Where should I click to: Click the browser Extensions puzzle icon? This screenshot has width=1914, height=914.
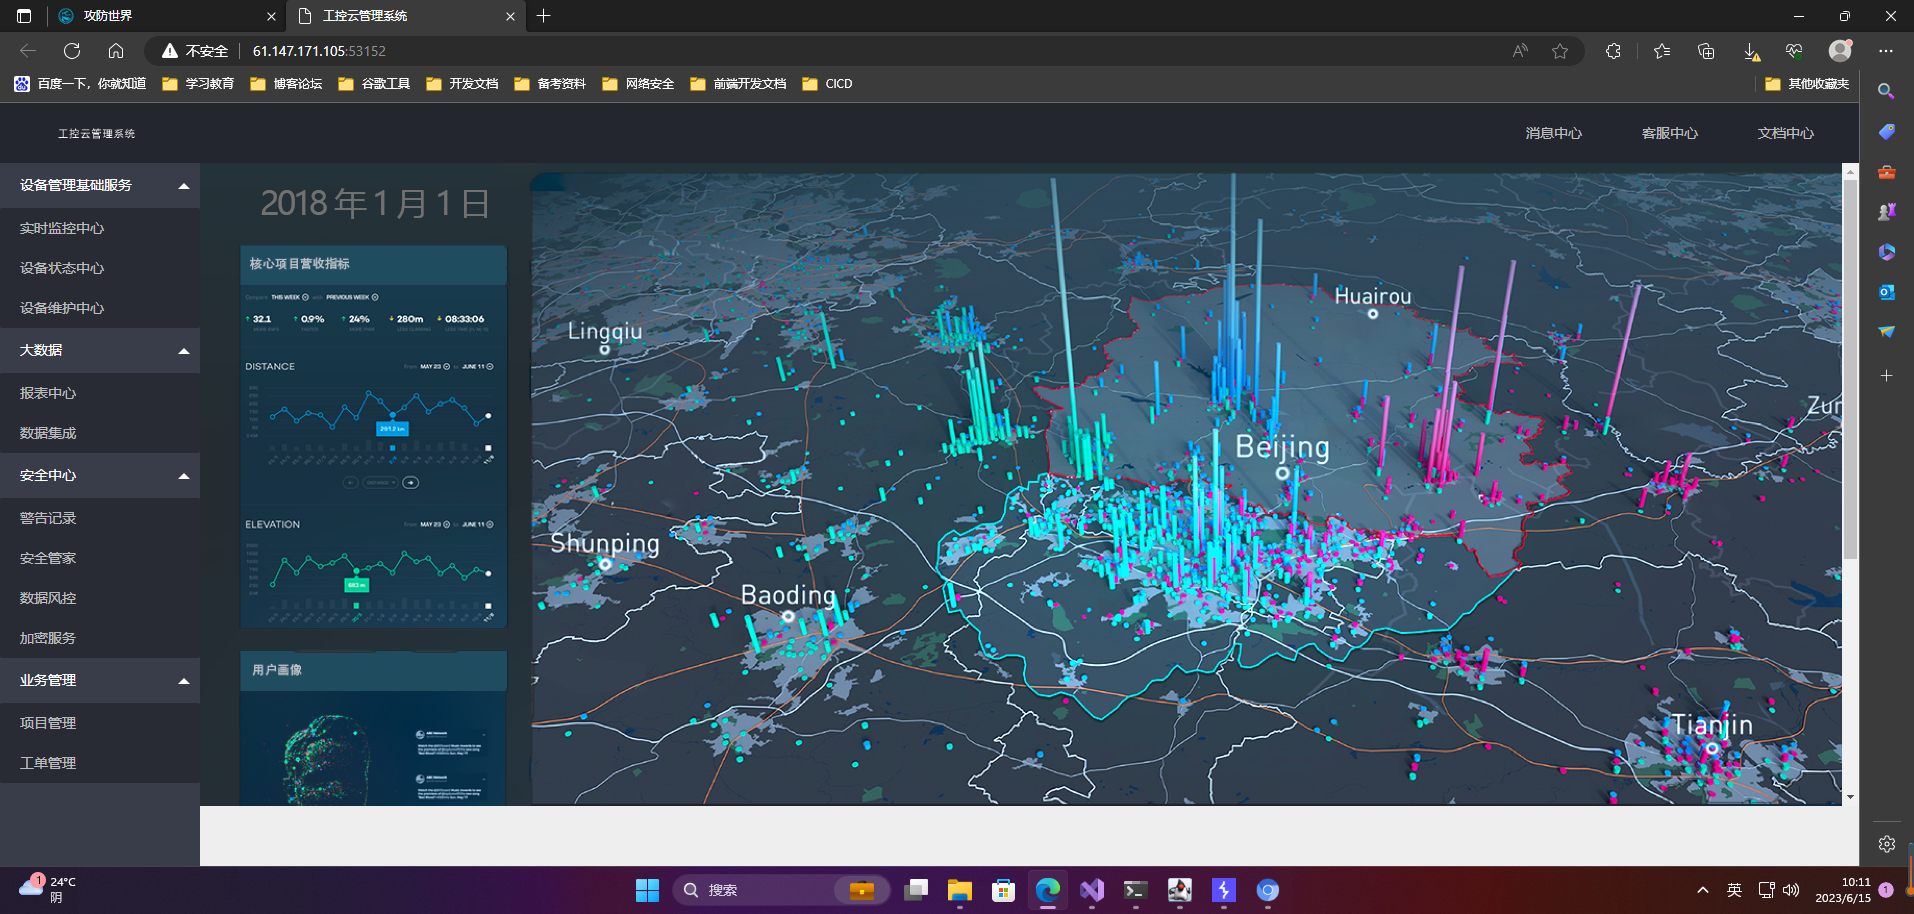[1613, 51]
